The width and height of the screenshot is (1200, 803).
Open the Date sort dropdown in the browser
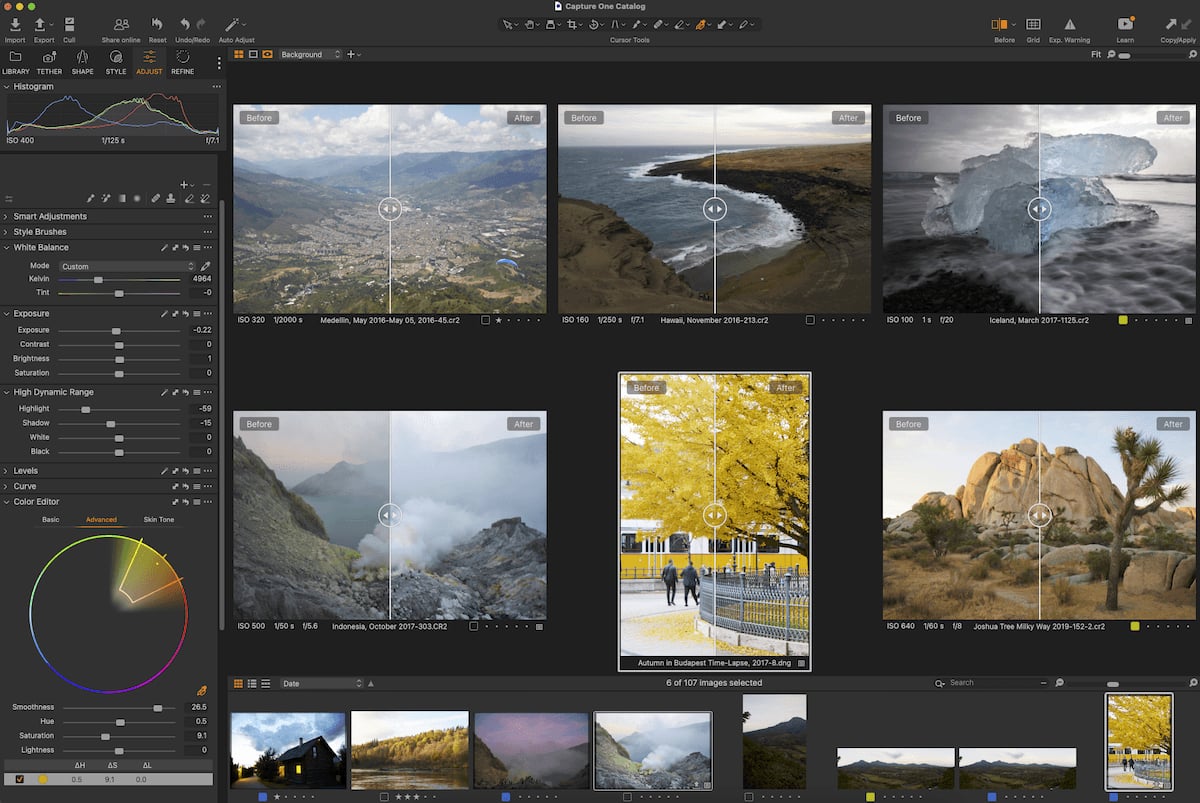pyautogui.click(x=320, y=685)
